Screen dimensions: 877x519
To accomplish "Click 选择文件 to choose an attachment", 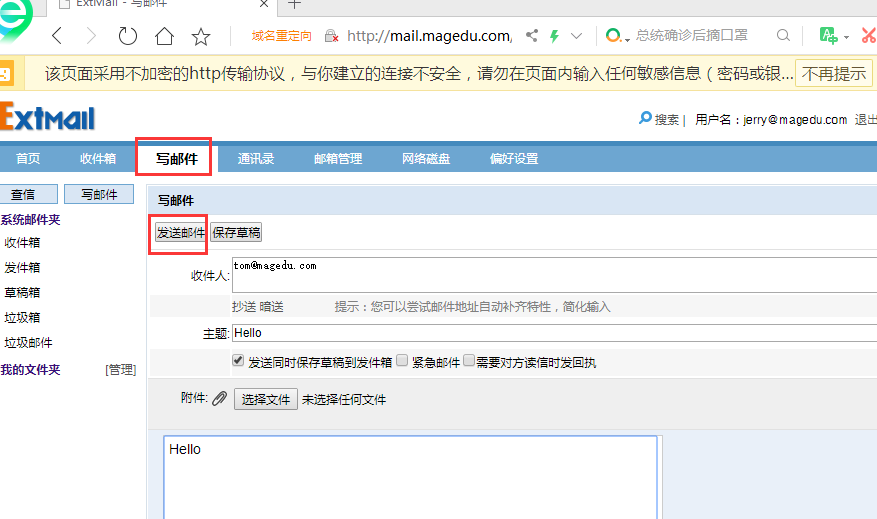I will tap(266, 399).
